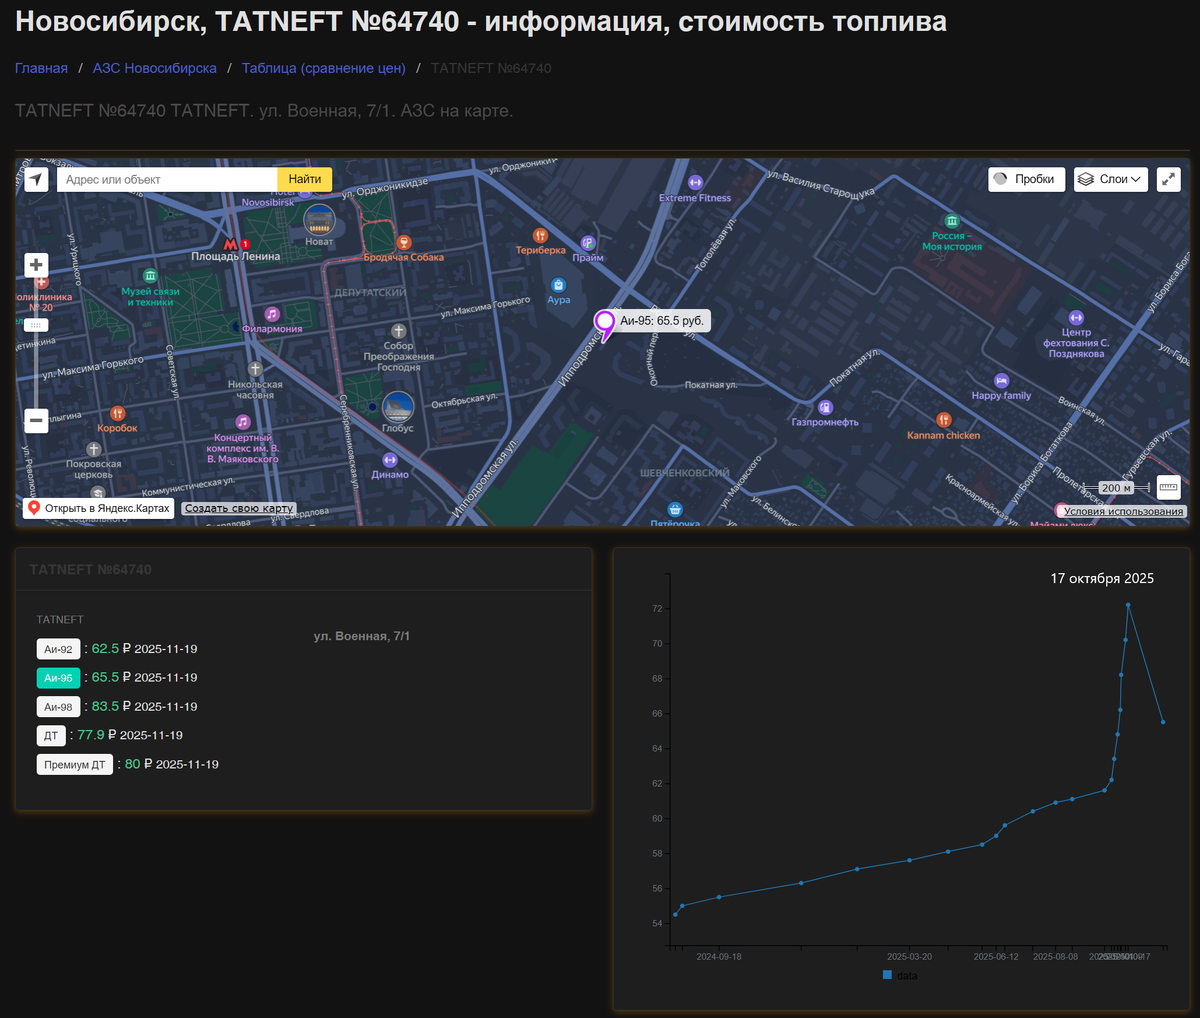The width and height of the screenshot is (1200, 1018).
Task: Click the 2025-03-20 axis label
Action: 909,957
